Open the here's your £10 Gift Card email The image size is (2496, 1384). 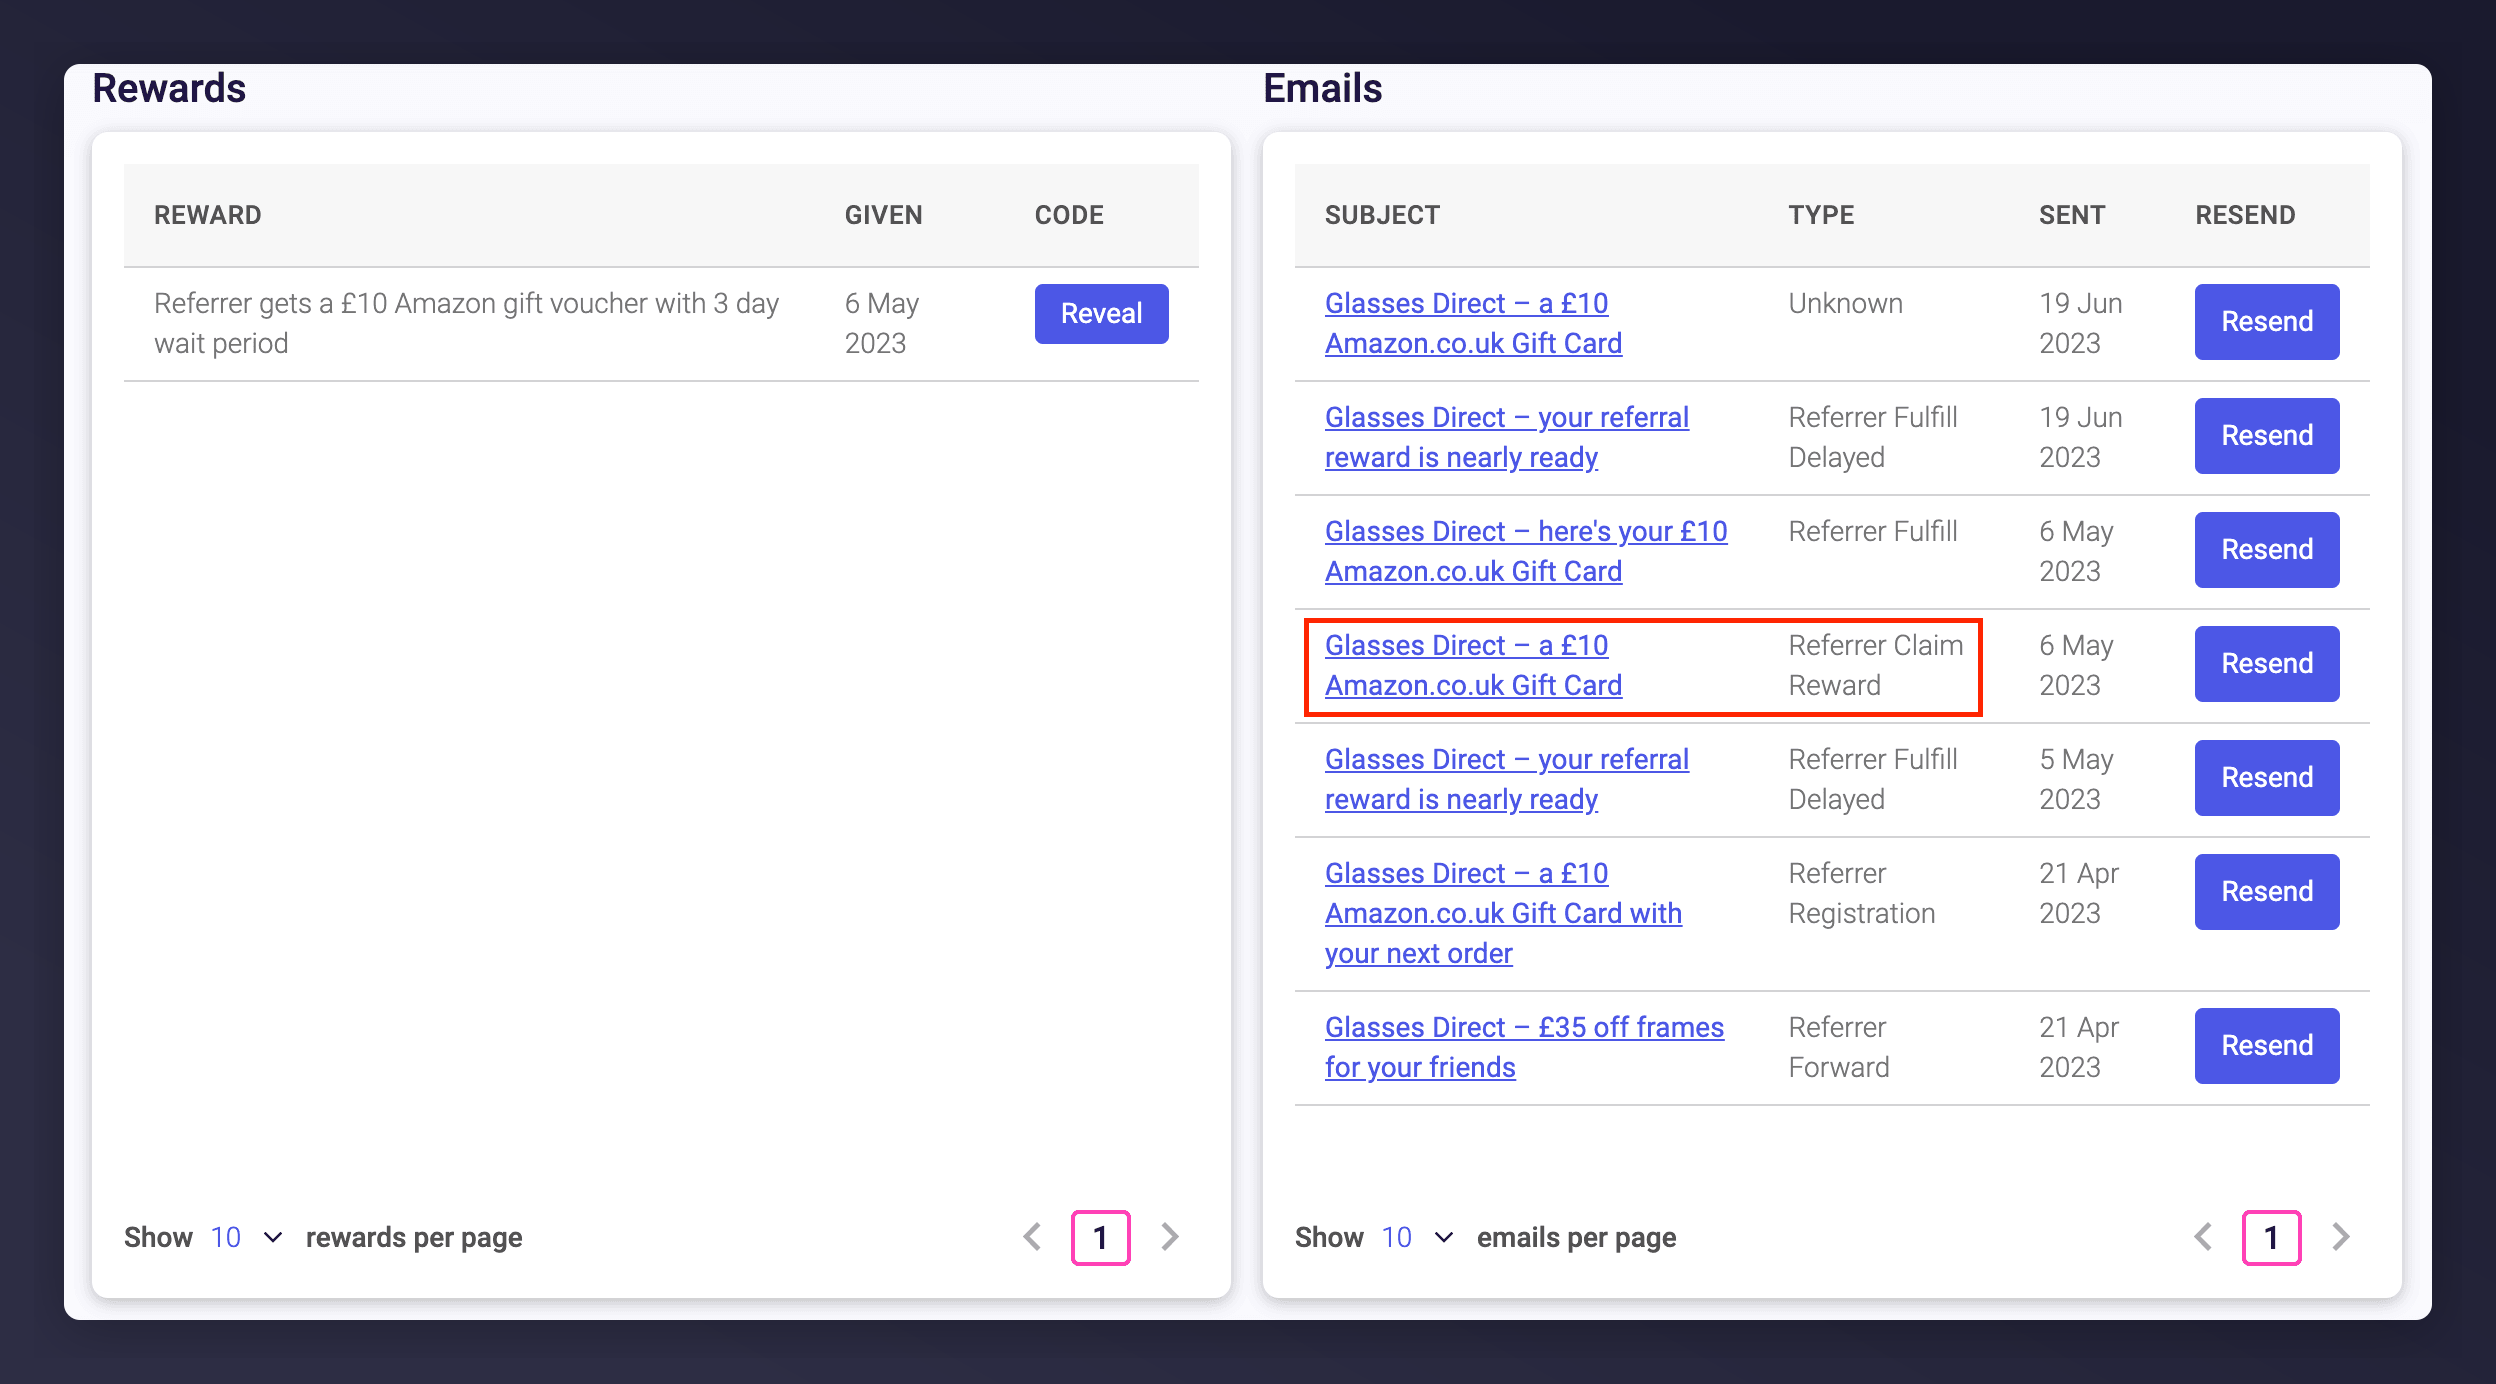[1526, 551]
